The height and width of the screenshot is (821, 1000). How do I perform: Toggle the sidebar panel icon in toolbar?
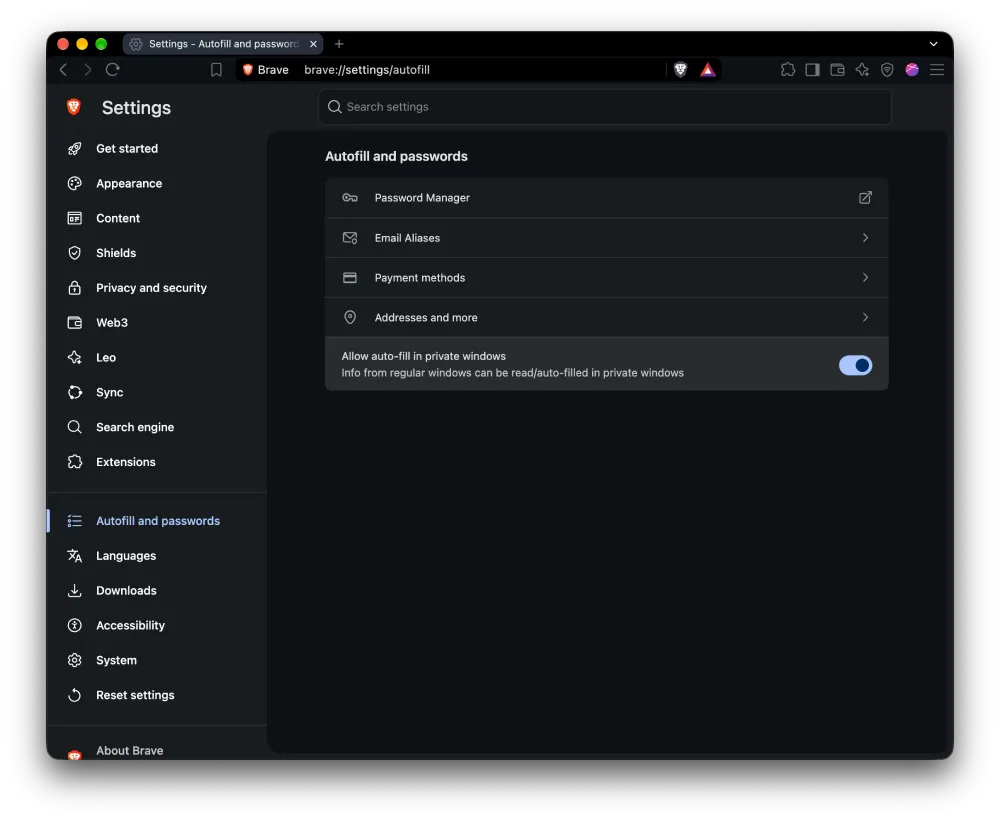coord(812,70)
